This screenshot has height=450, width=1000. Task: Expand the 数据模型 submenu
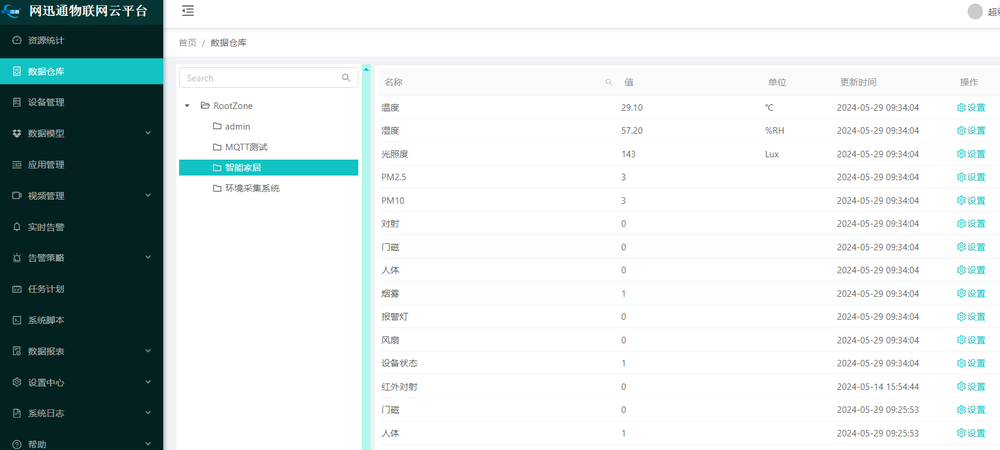(147, 133)
